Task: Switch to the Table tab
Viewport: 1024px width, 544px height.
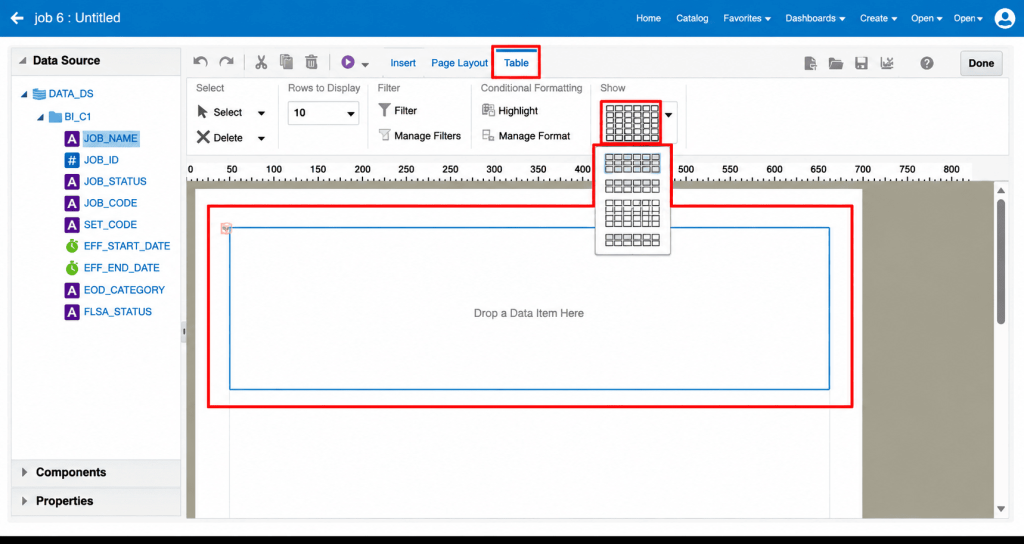Action: 516,63
